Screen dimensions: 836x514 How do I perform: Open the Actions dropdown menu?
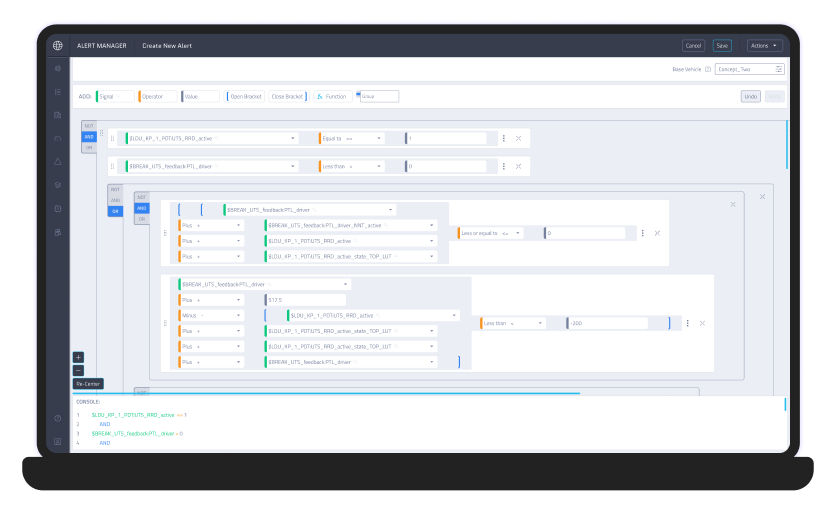pyautogui.click(x=764, y=45)
